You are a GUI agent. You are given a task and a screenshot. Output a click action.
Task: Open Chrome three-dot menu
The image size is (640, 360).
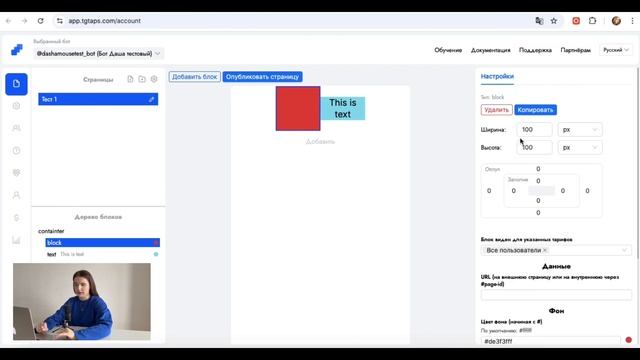pos(632,21)
